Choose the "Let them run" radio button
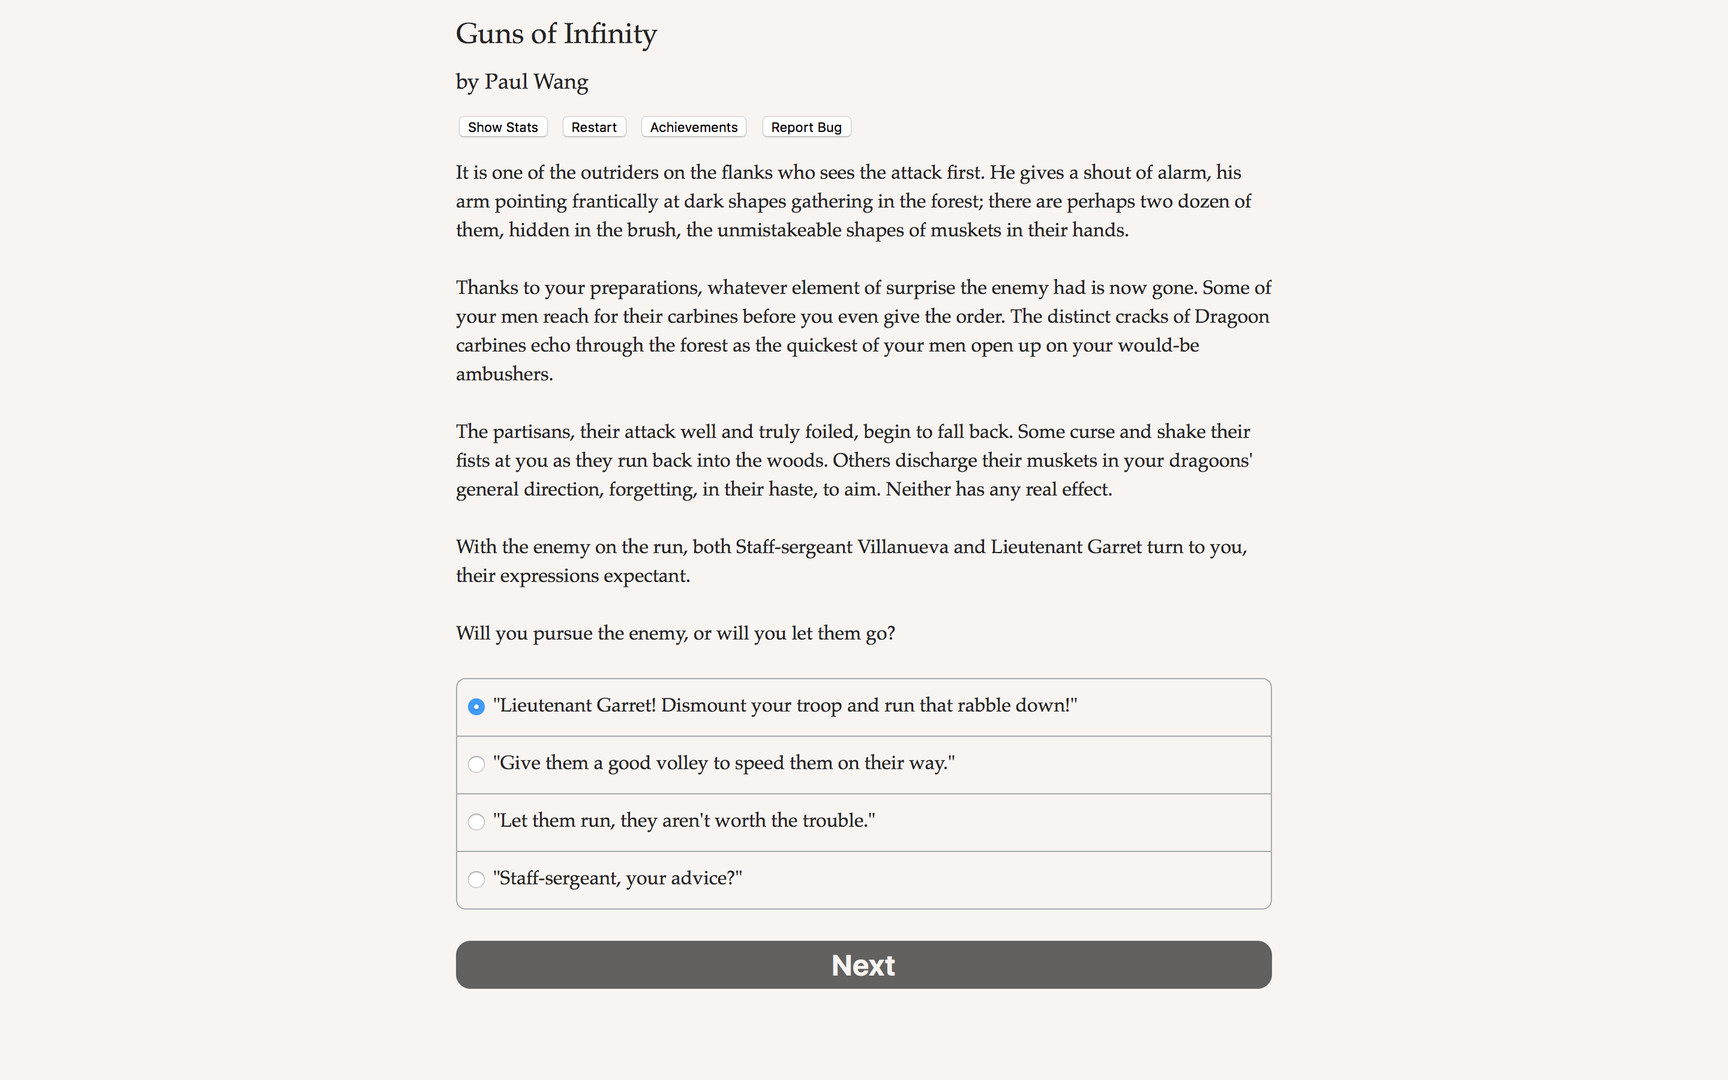This screenshot has height=1080, width=1728. coord(476,822)
